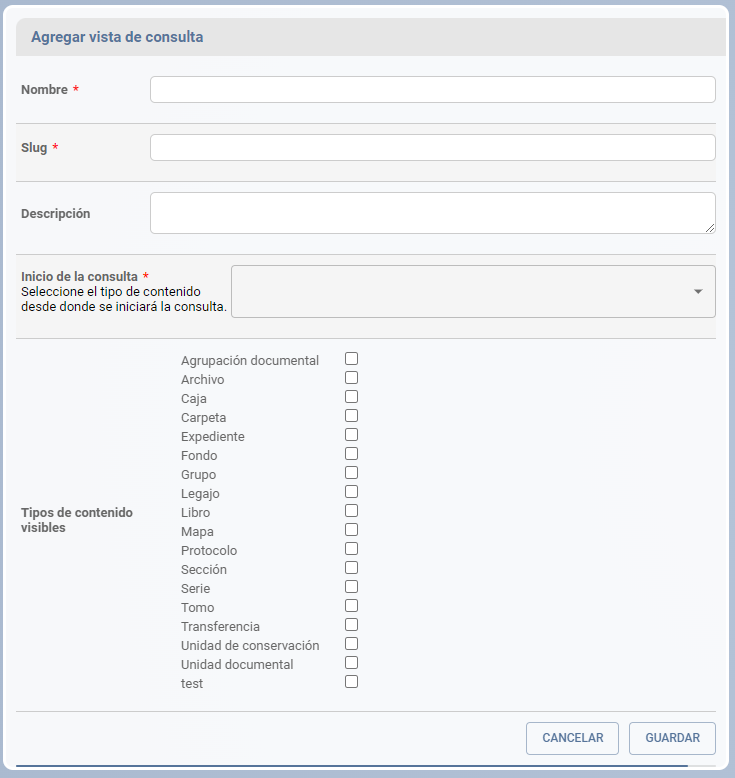Tick the Protocolo checkbox

click(351, 549)
